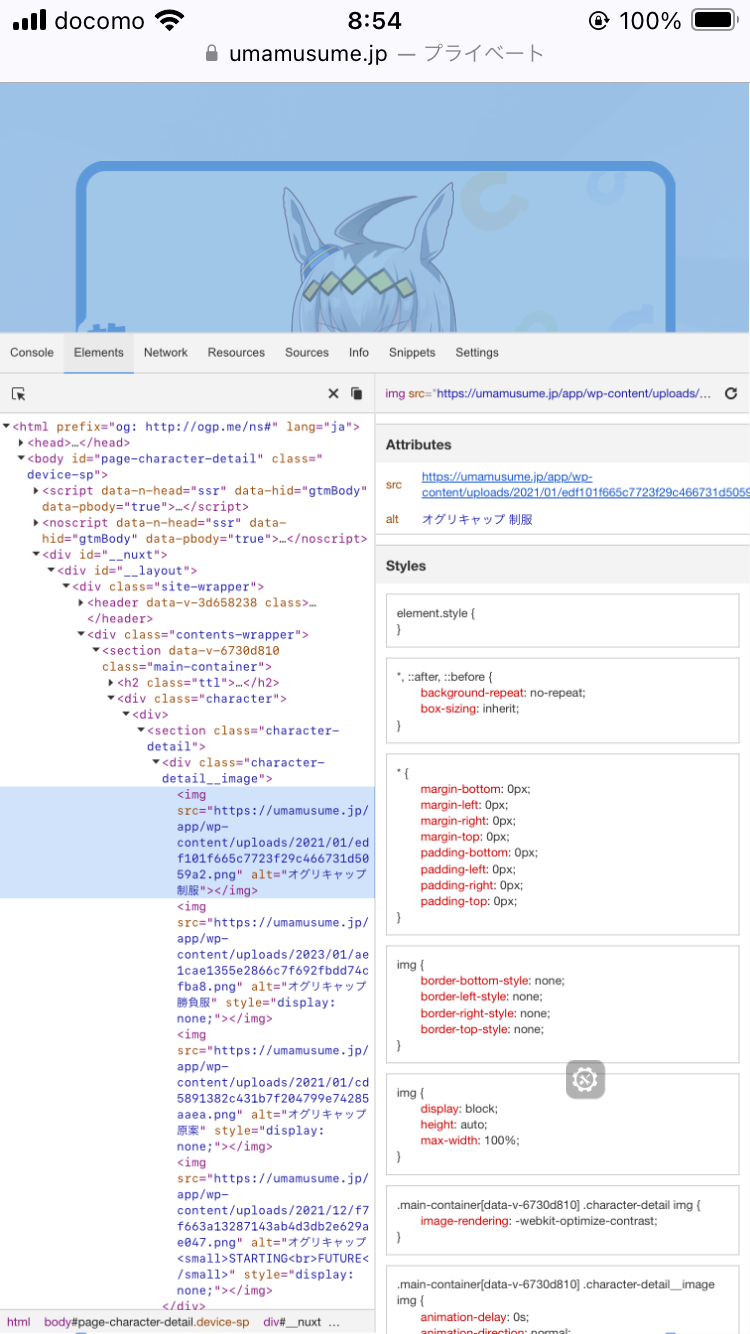The image size is (750, 1334).
Task: Tap the lock icon in address bar
Action: [x=211, y=54]
